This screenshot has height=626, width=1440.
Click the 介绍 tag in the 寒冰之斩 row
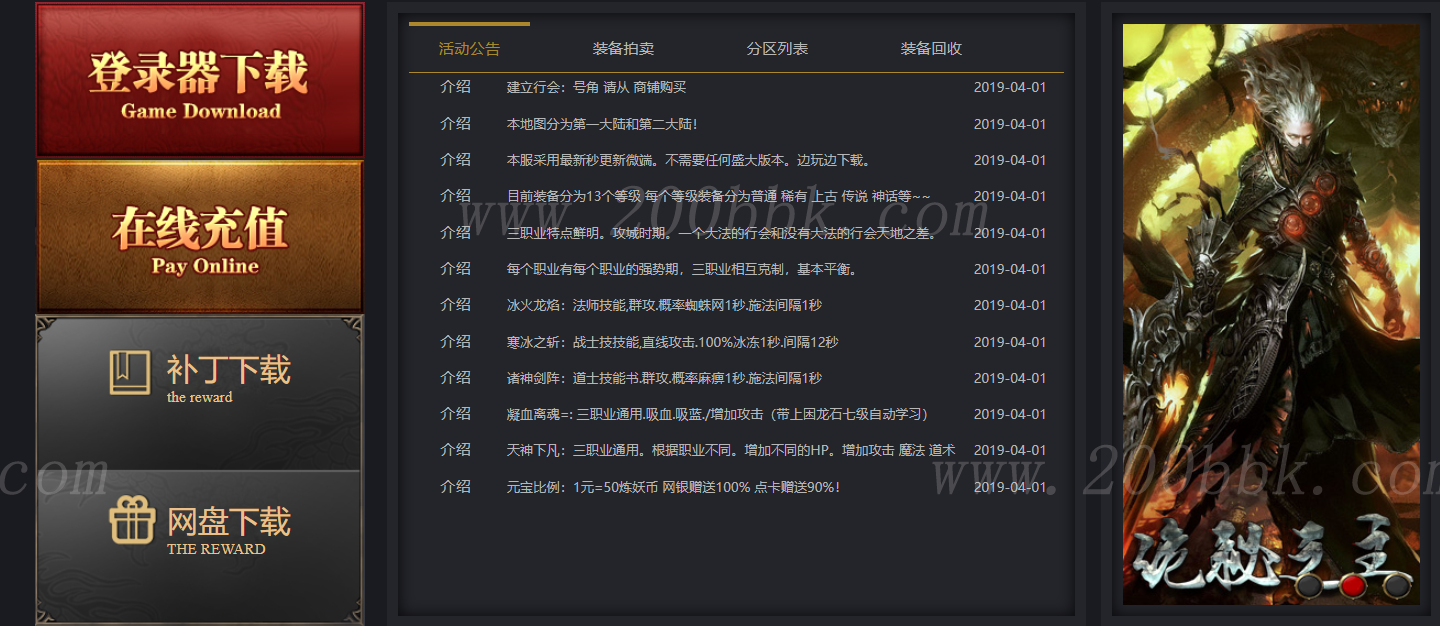click(x=455, y=342)
